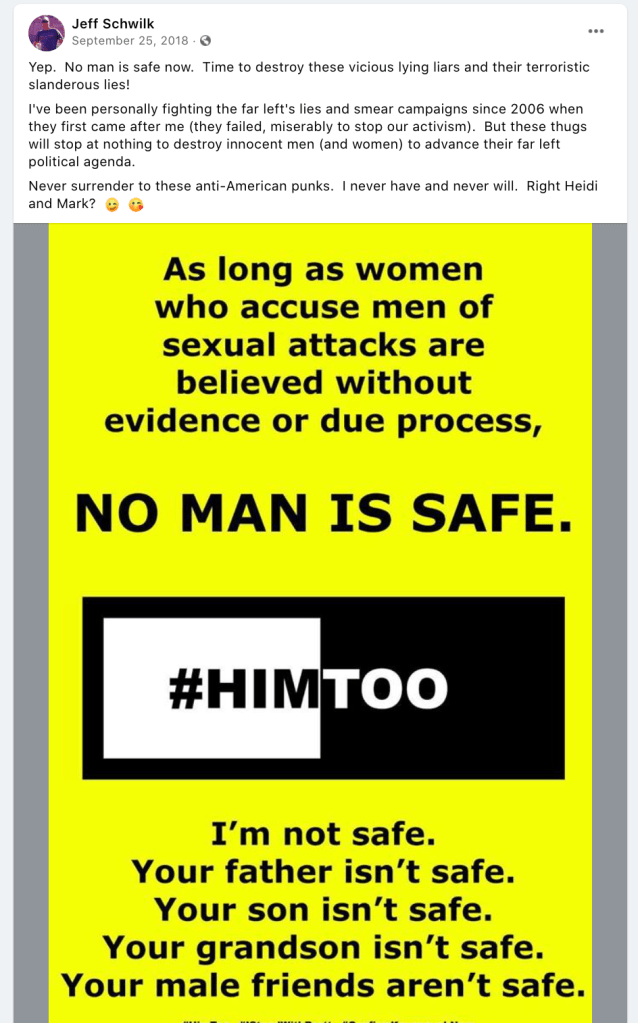Click the "As long as women" poster paragraph
638x1023 pixels.
tap(323, 345)
